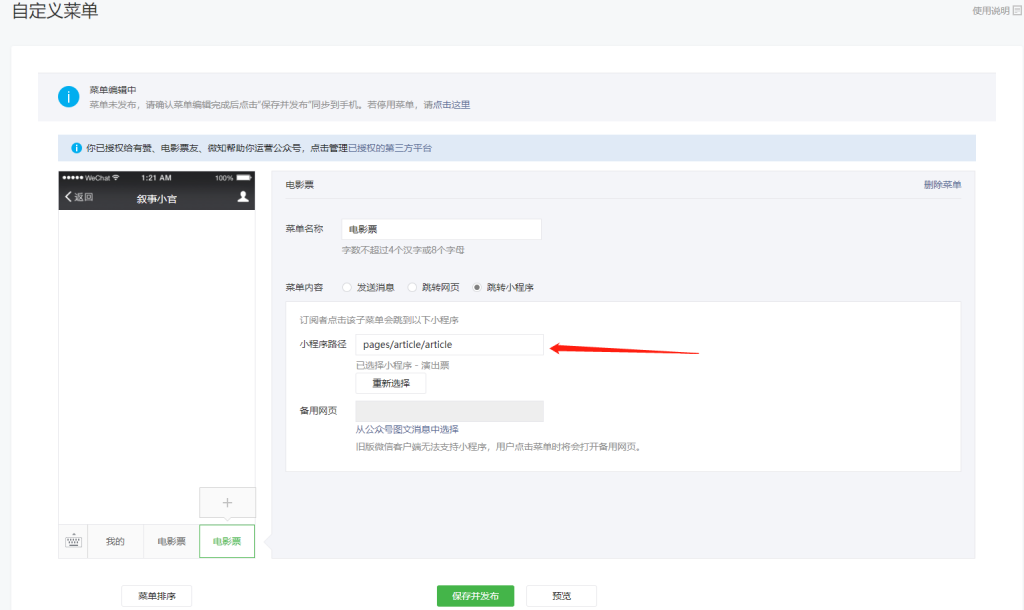1024x610 pixels.
Task: Switch to the 我的 menu tab
Action: [x=115, y=540]
